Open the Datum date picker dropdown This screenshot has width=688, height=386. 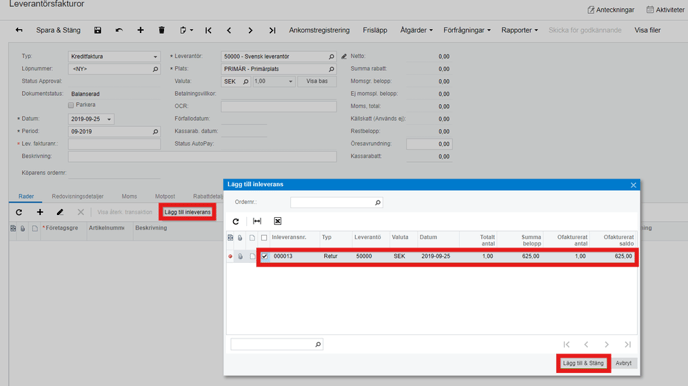(109, 119)
